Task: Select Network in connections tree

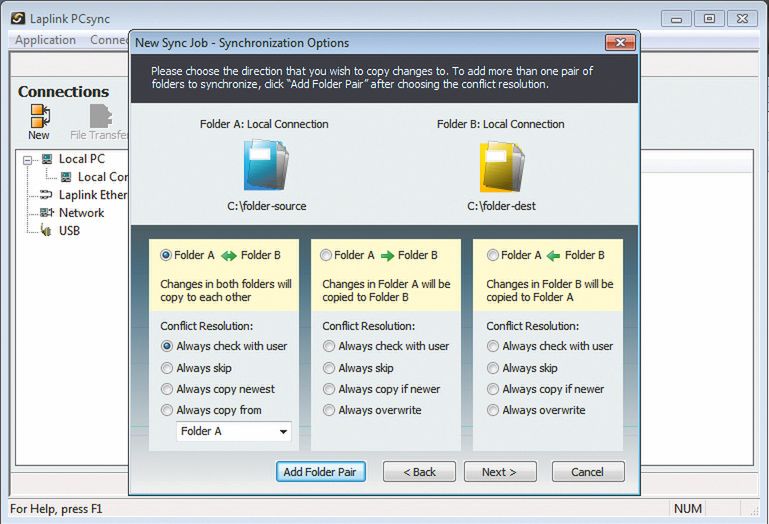Action: [81, 212]
